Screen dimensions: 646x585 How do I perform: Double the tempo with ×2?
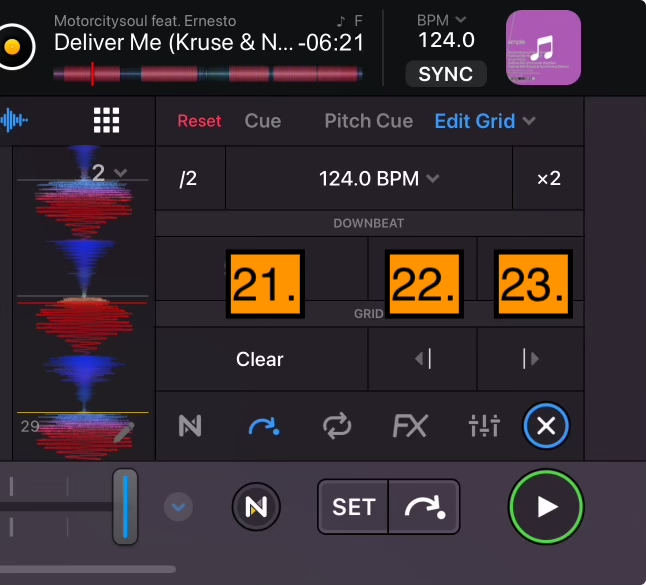point(549,178)
